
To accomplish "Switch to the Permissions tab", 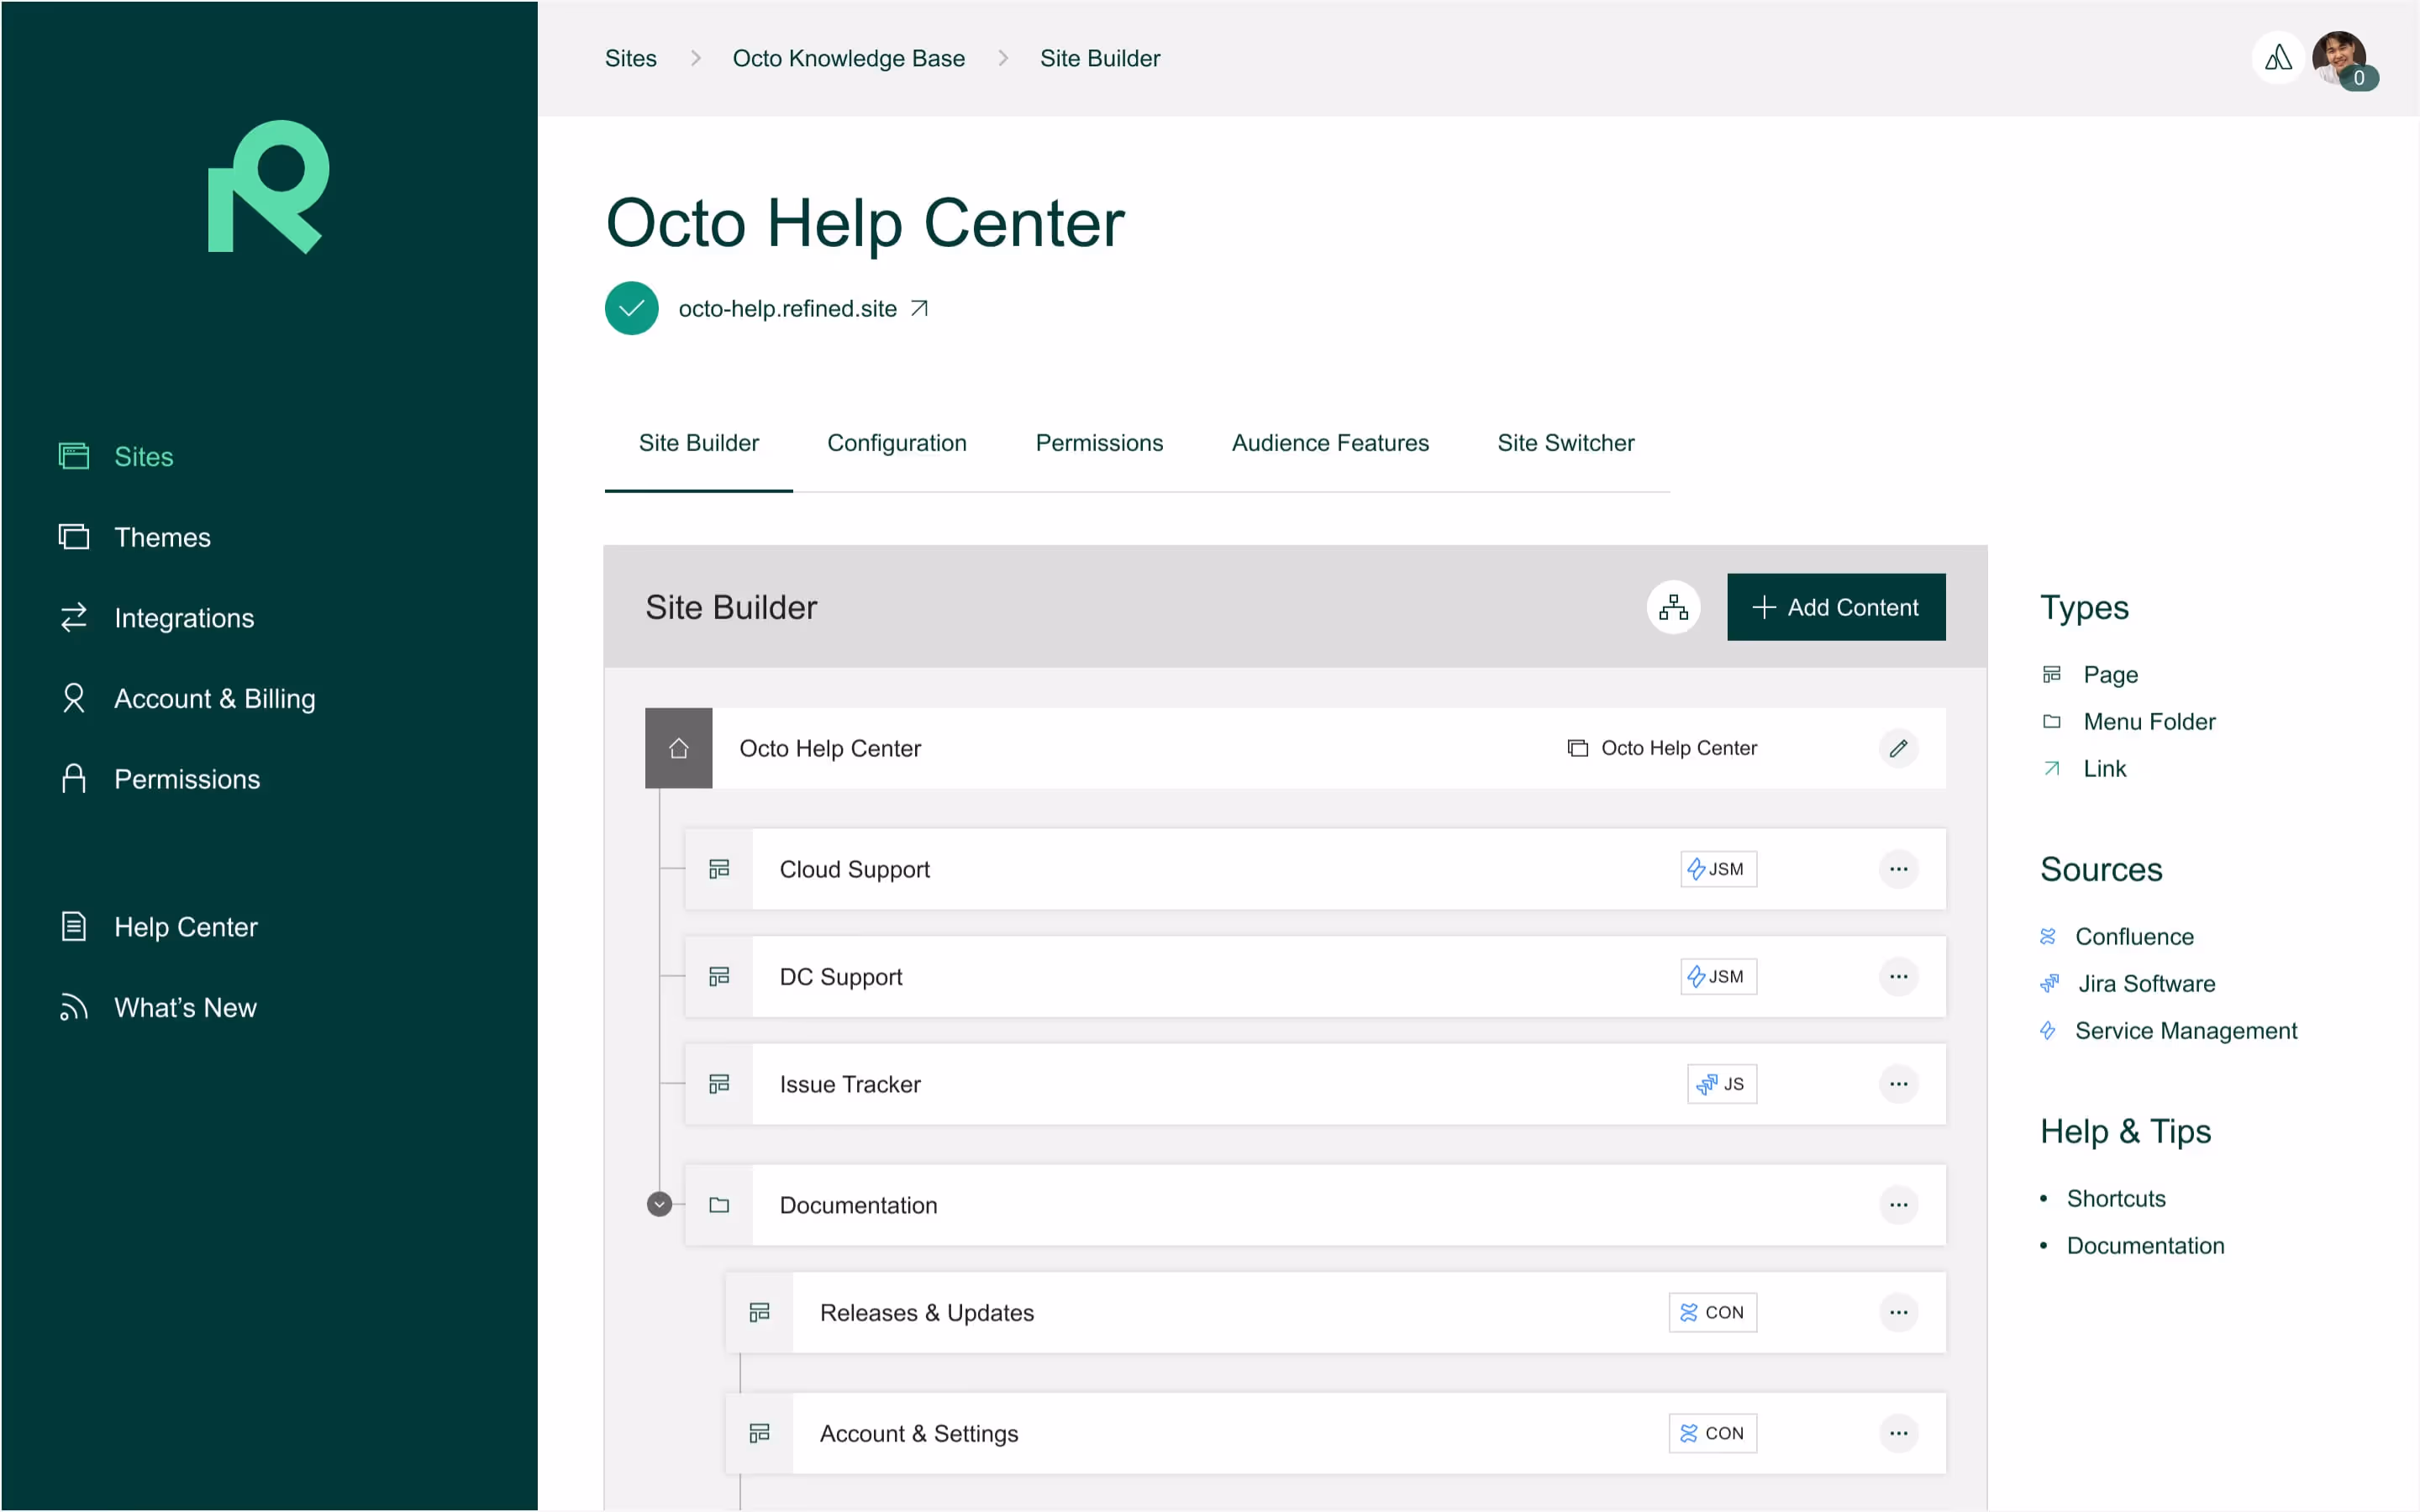I will [1099, 443].
